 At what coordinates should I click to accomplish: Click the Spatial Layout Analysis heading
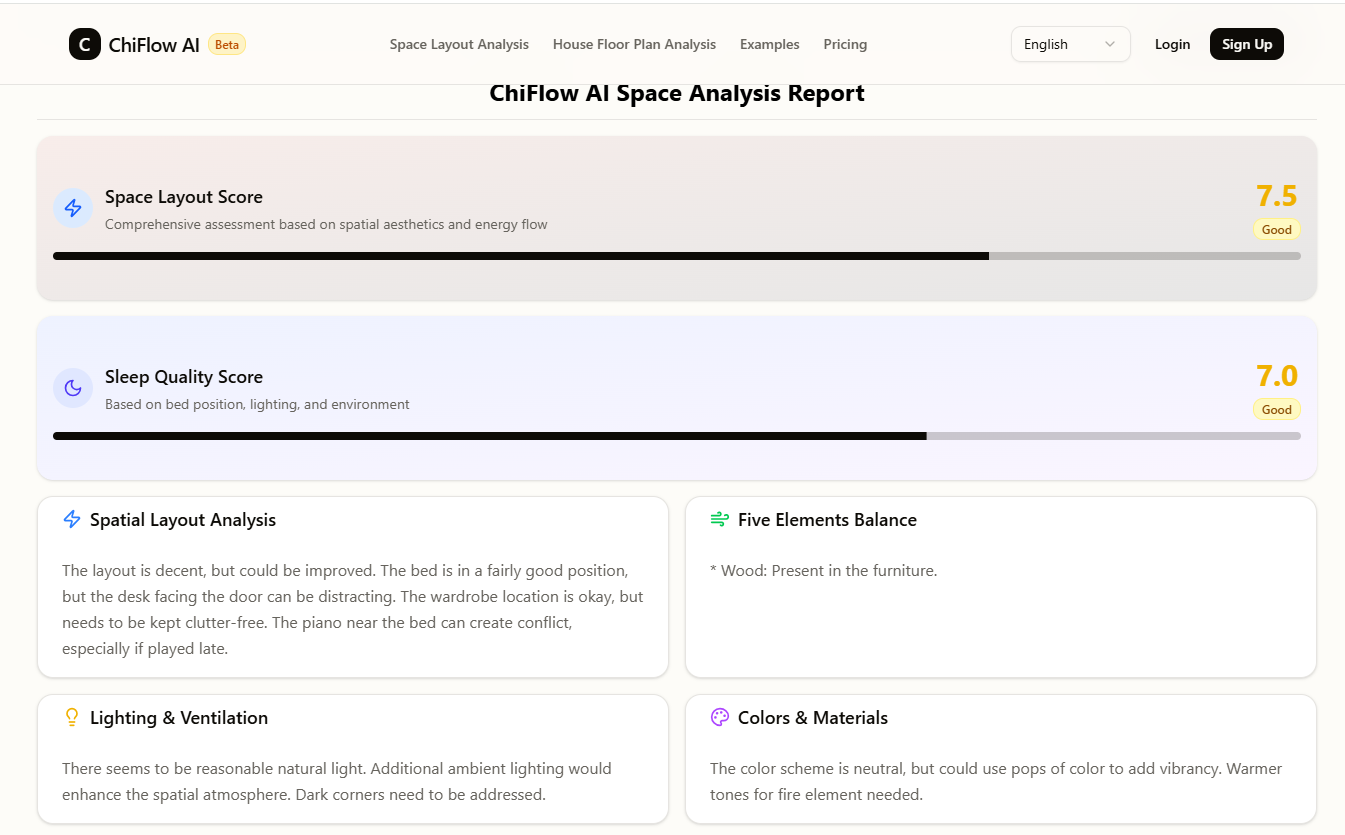click(x=183, y=520)
